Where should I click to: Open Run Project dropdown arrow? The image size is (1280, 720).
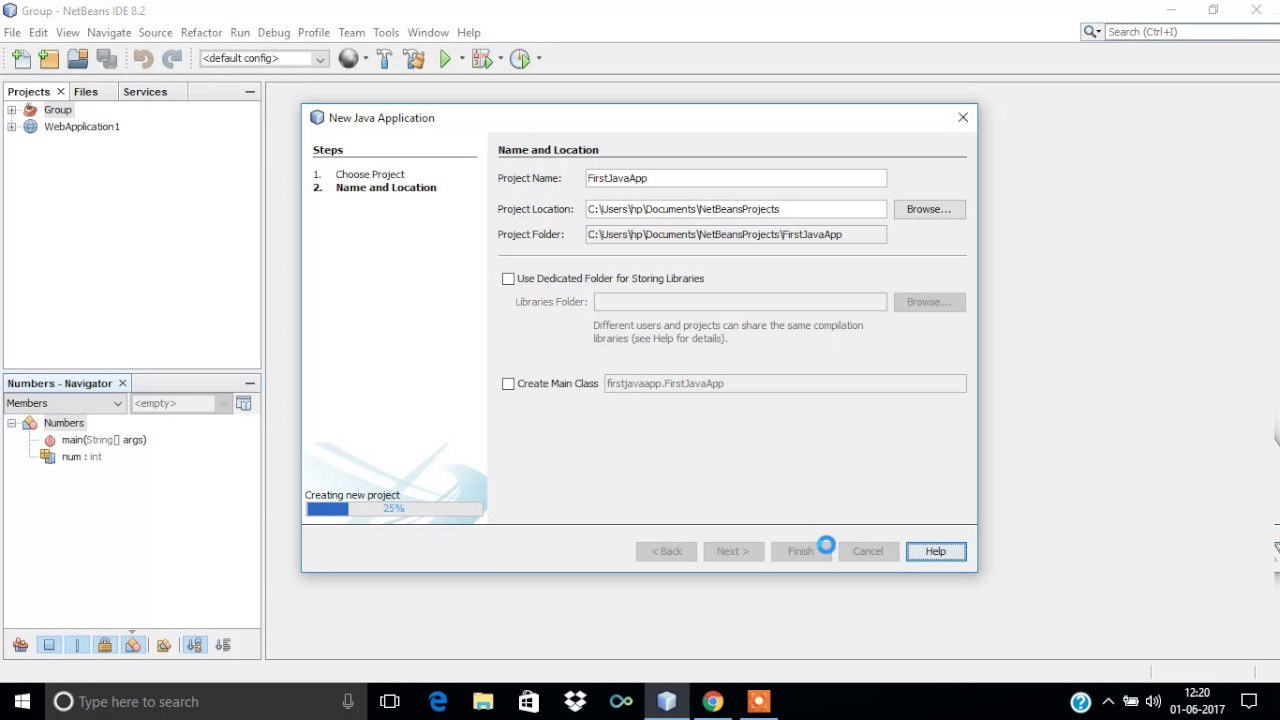pyautogui.click(x=462, y=59)
